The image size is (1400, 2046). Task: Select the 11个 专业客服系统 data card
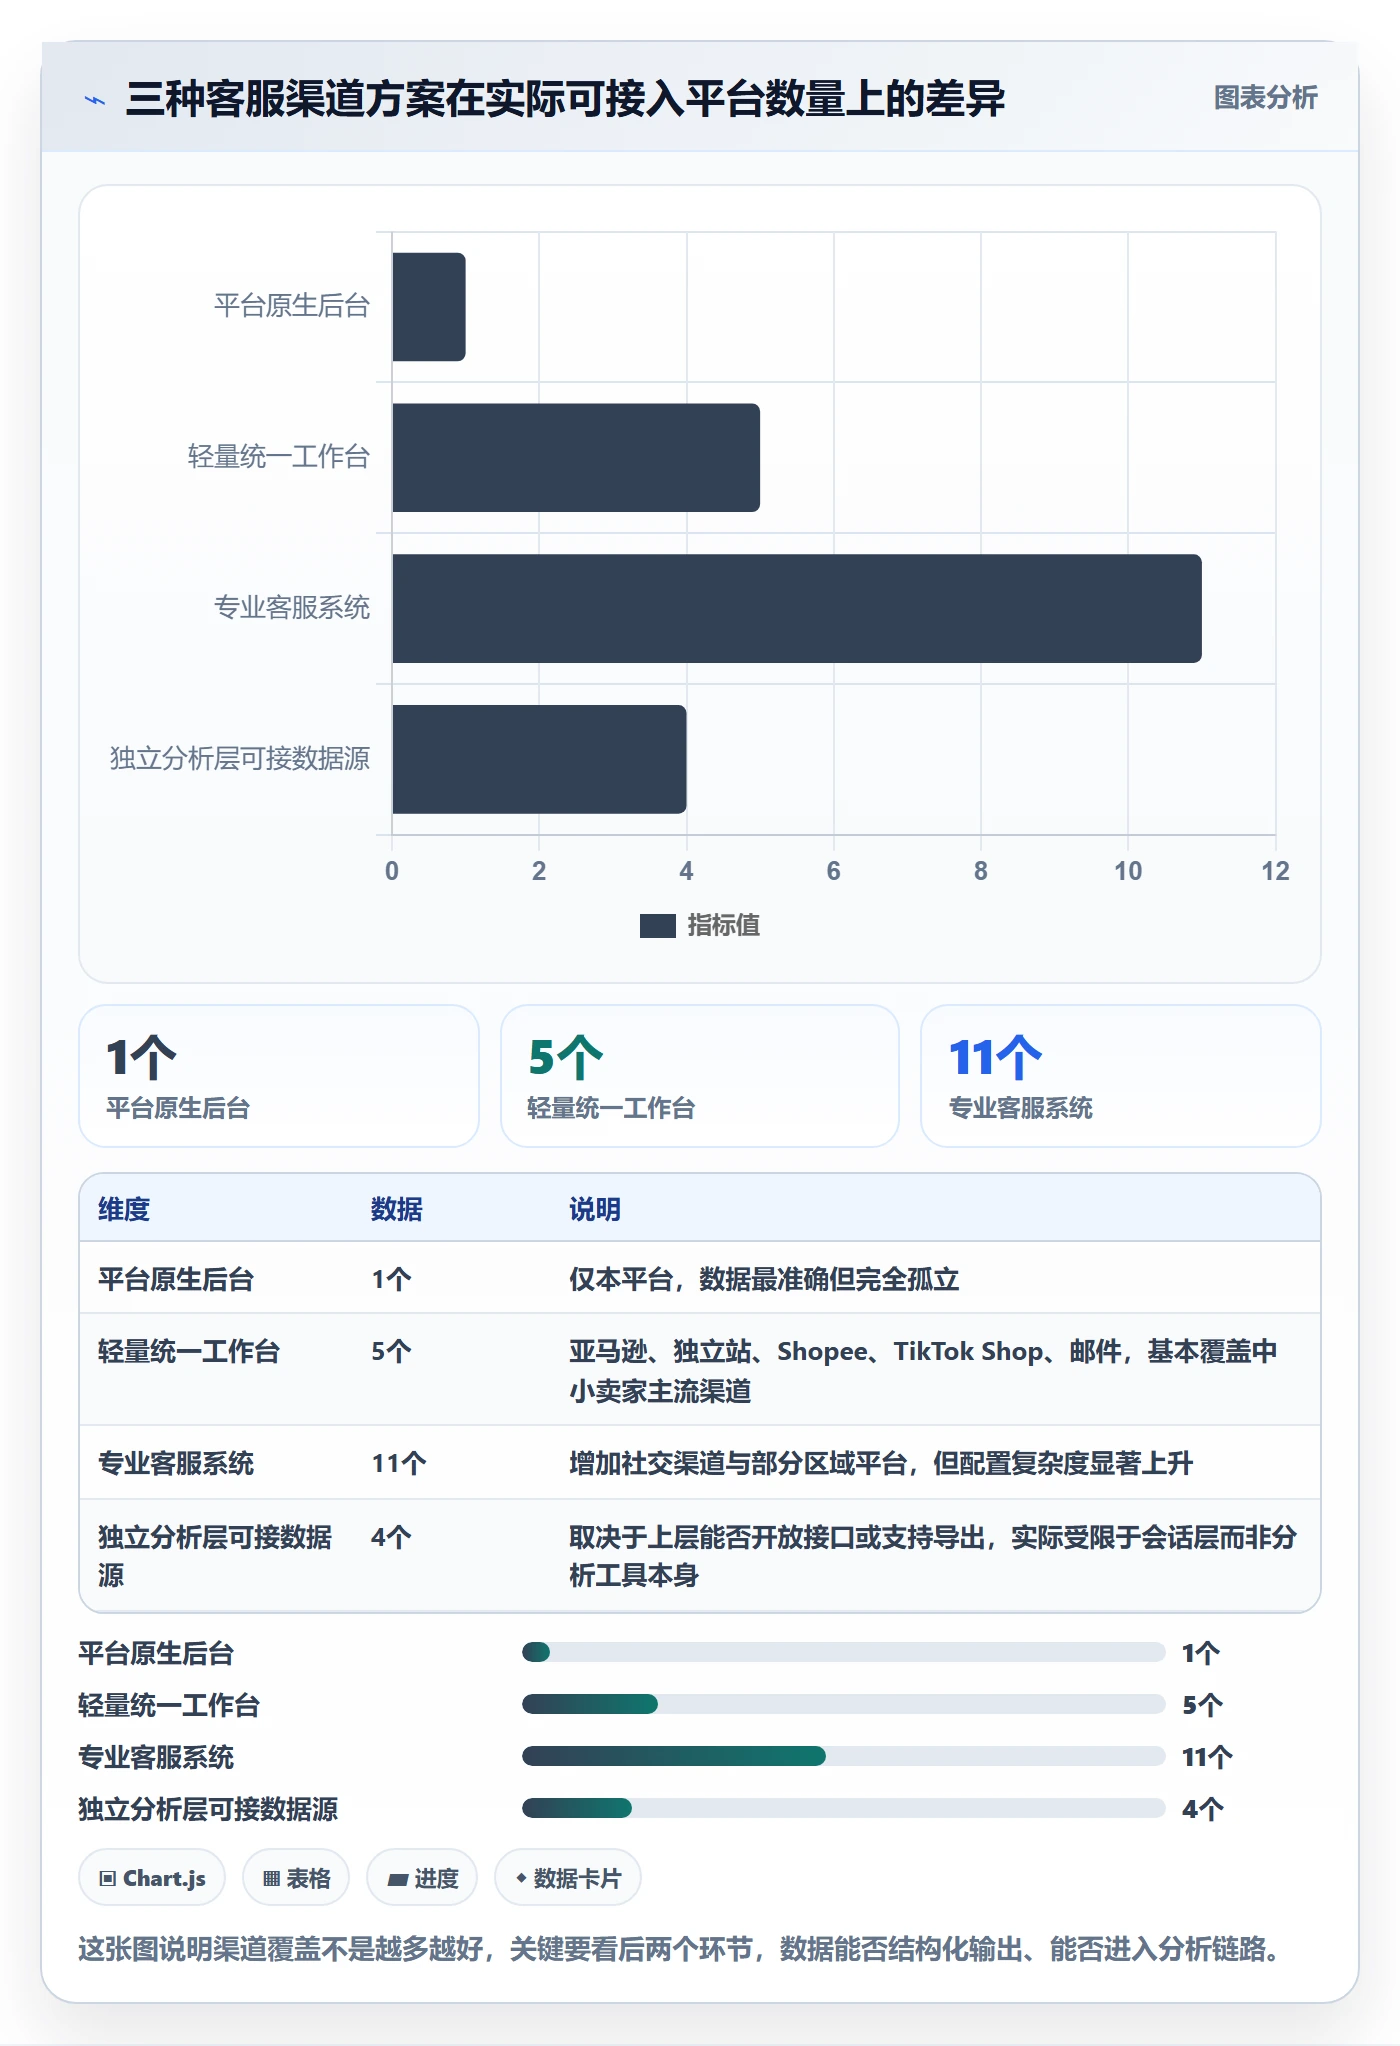1120,1076
